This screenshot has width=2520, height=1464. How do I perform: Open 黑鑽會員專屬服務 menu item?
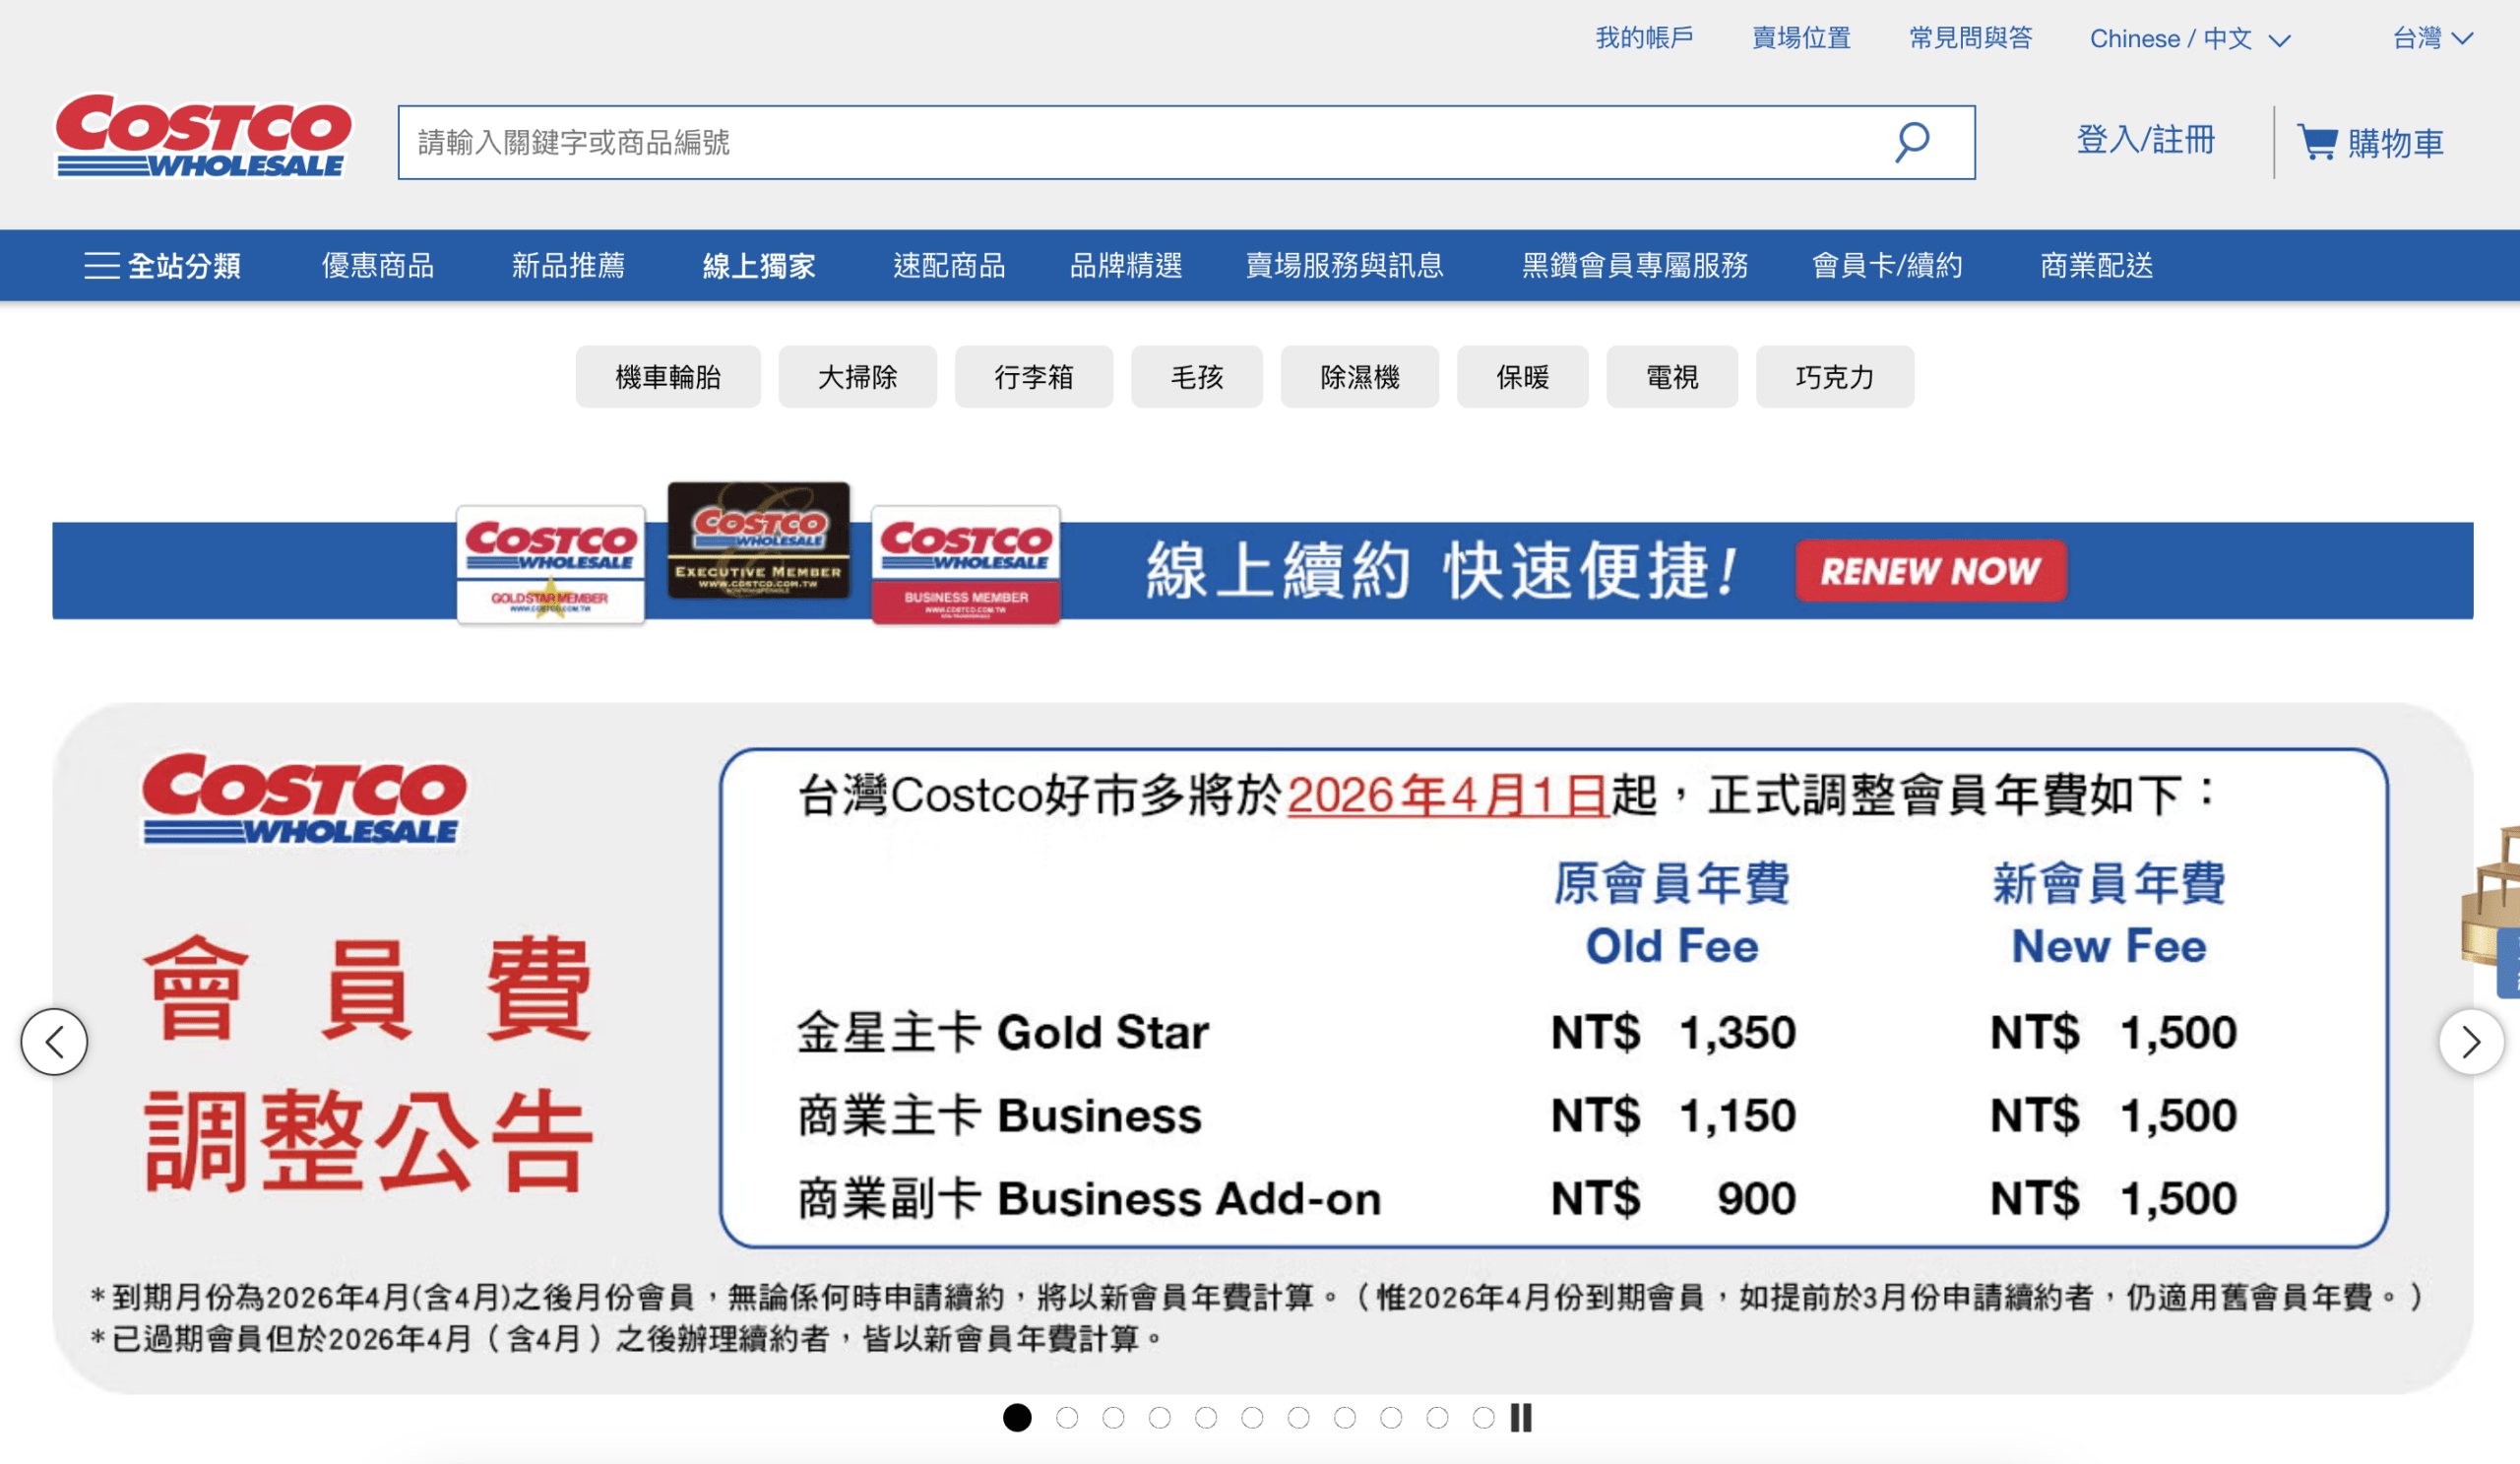tap(1634, 265)
